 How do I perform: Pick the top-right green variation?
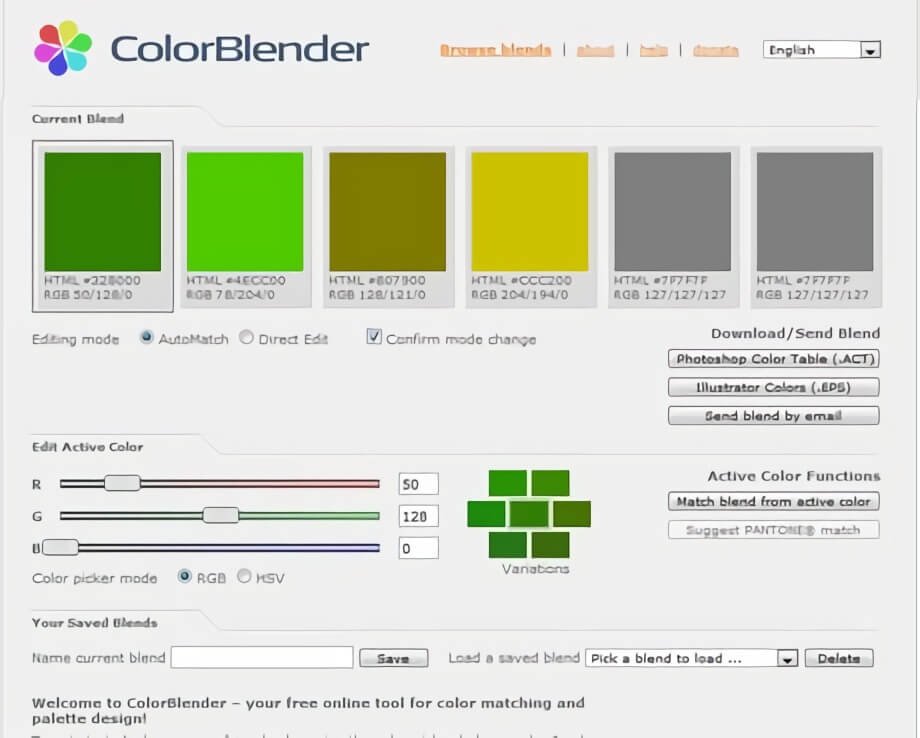tap(551, 483)
